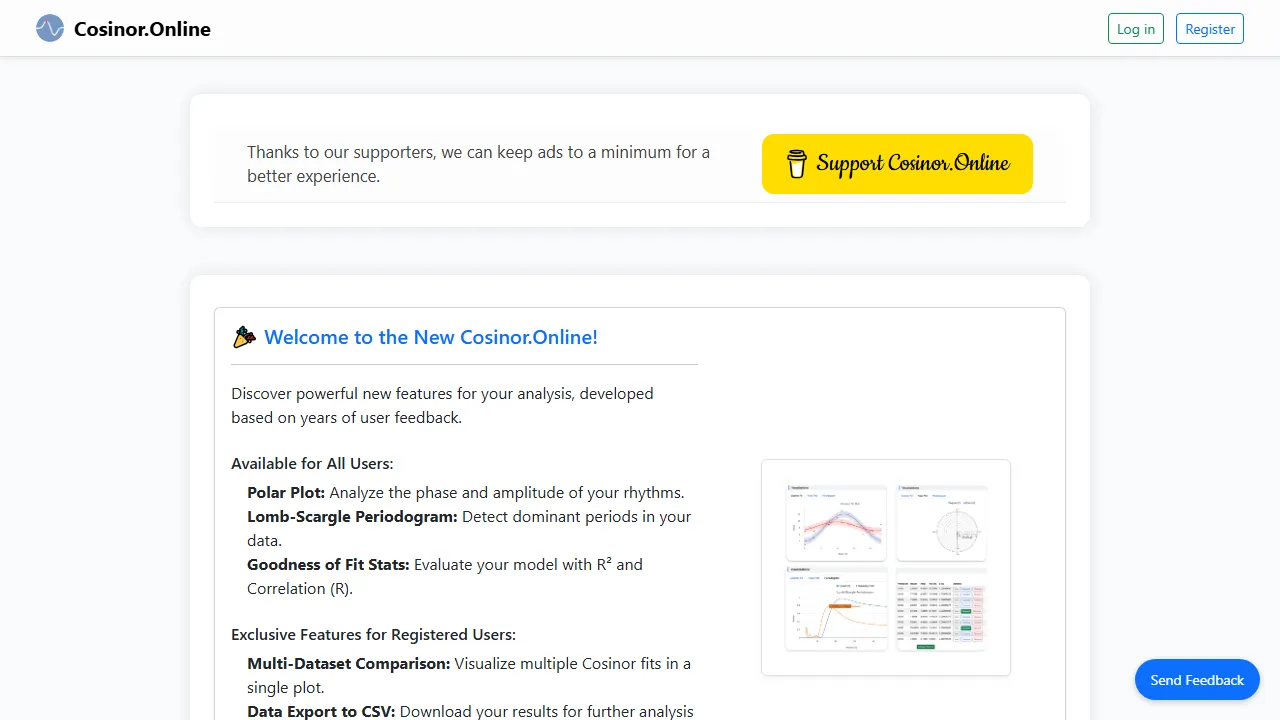Image resolution: width=1280 pixels, height=720 pixels.
Task: Click the Cosinor.Online waveform logo icon
Action: [49, 28]
